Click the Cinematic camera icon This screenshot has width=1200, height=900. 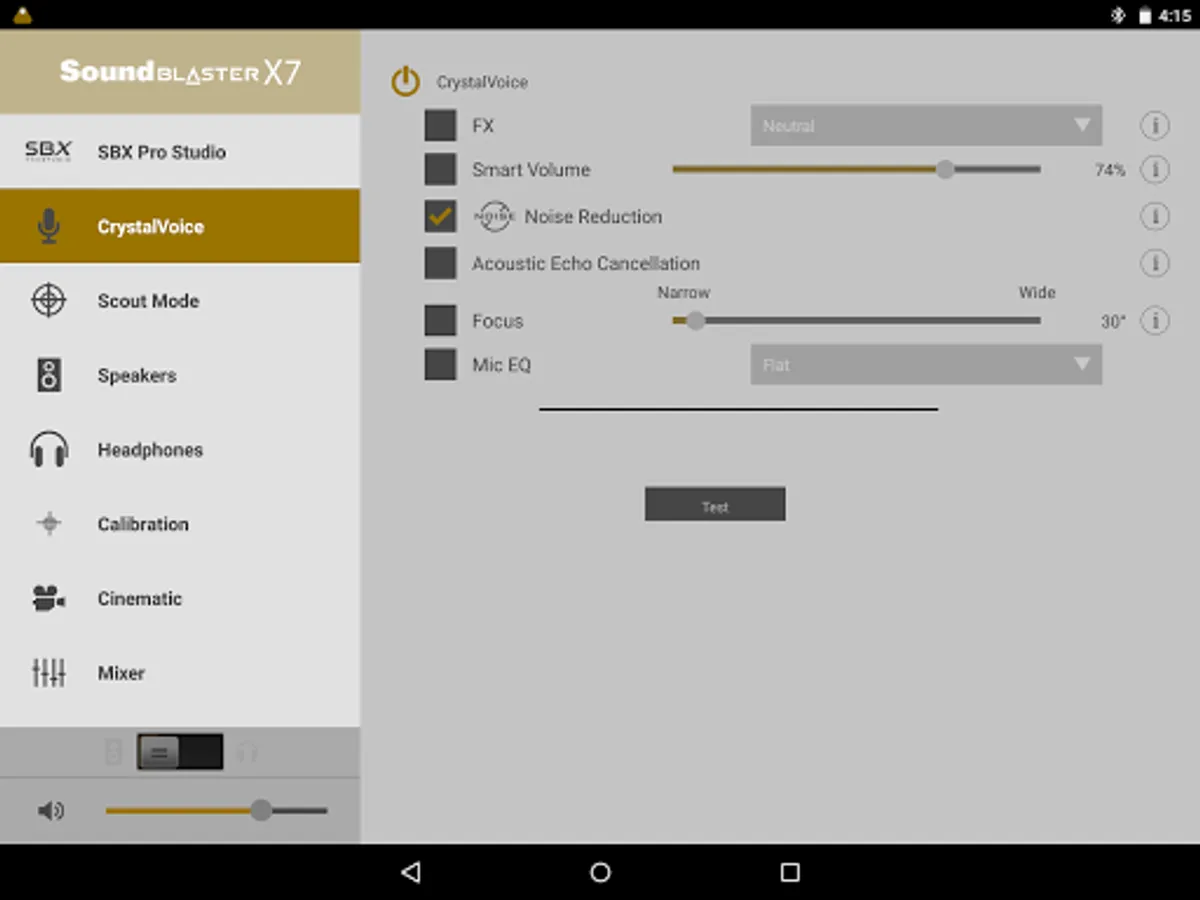pyautogui.click(x=48, y=599)
